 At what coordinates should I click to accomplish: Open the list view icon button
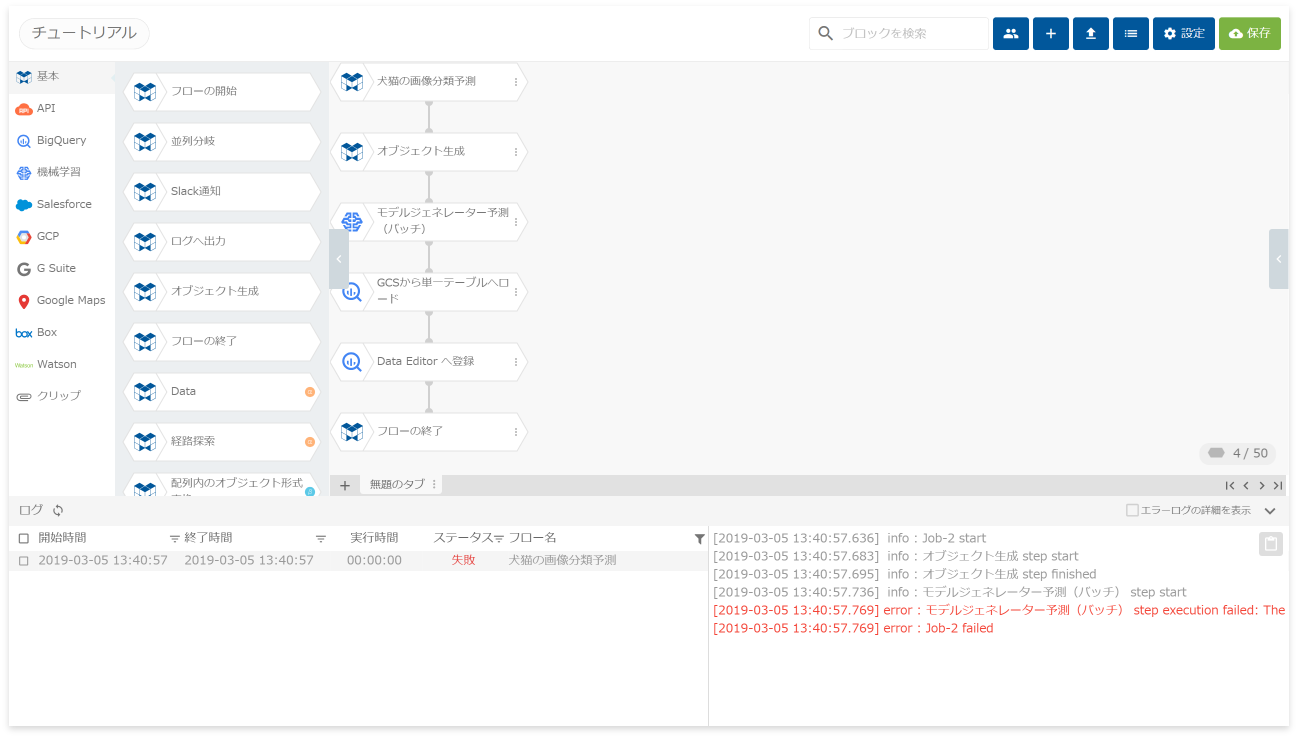tap(1131, 33)
